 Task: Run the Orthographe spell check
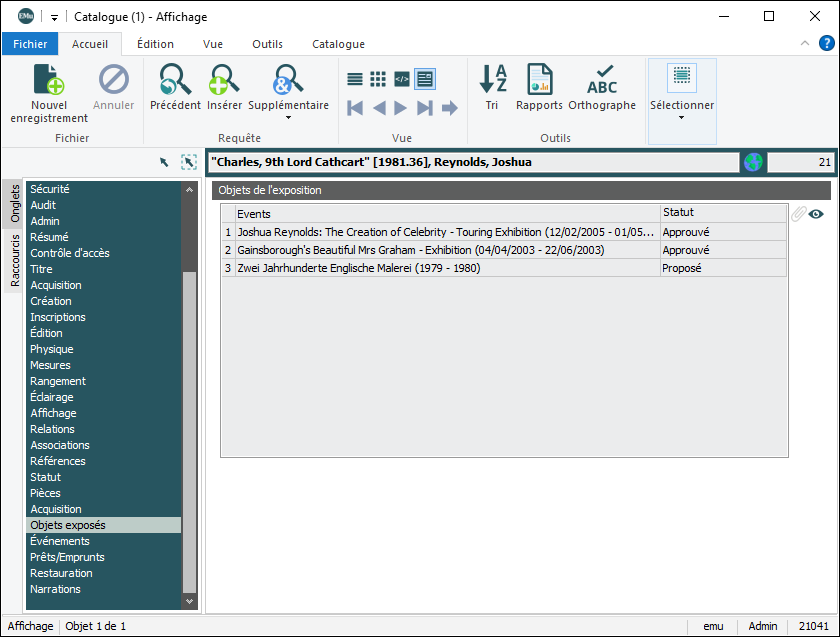(601, 80)
